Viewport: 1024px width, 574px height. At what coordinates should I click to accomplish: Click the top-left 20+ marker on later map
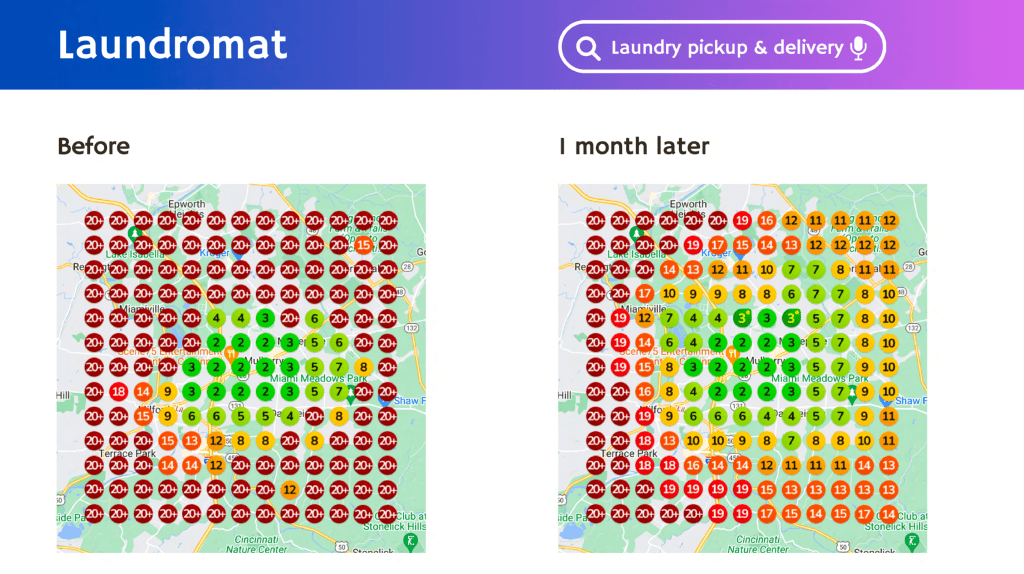pyautogui.click(x=596, y=221)
